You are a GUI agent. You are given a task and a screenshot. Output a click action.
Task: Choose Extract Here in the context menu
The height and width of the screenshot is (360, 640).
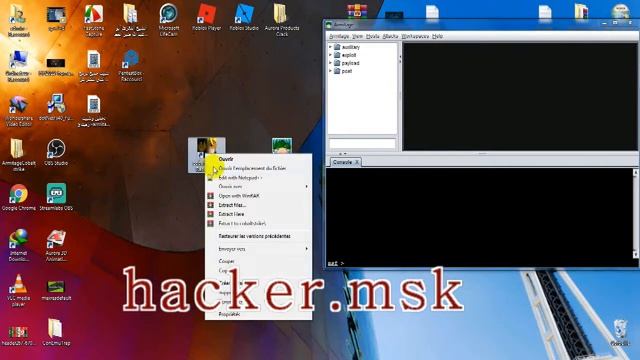[258, 214]
